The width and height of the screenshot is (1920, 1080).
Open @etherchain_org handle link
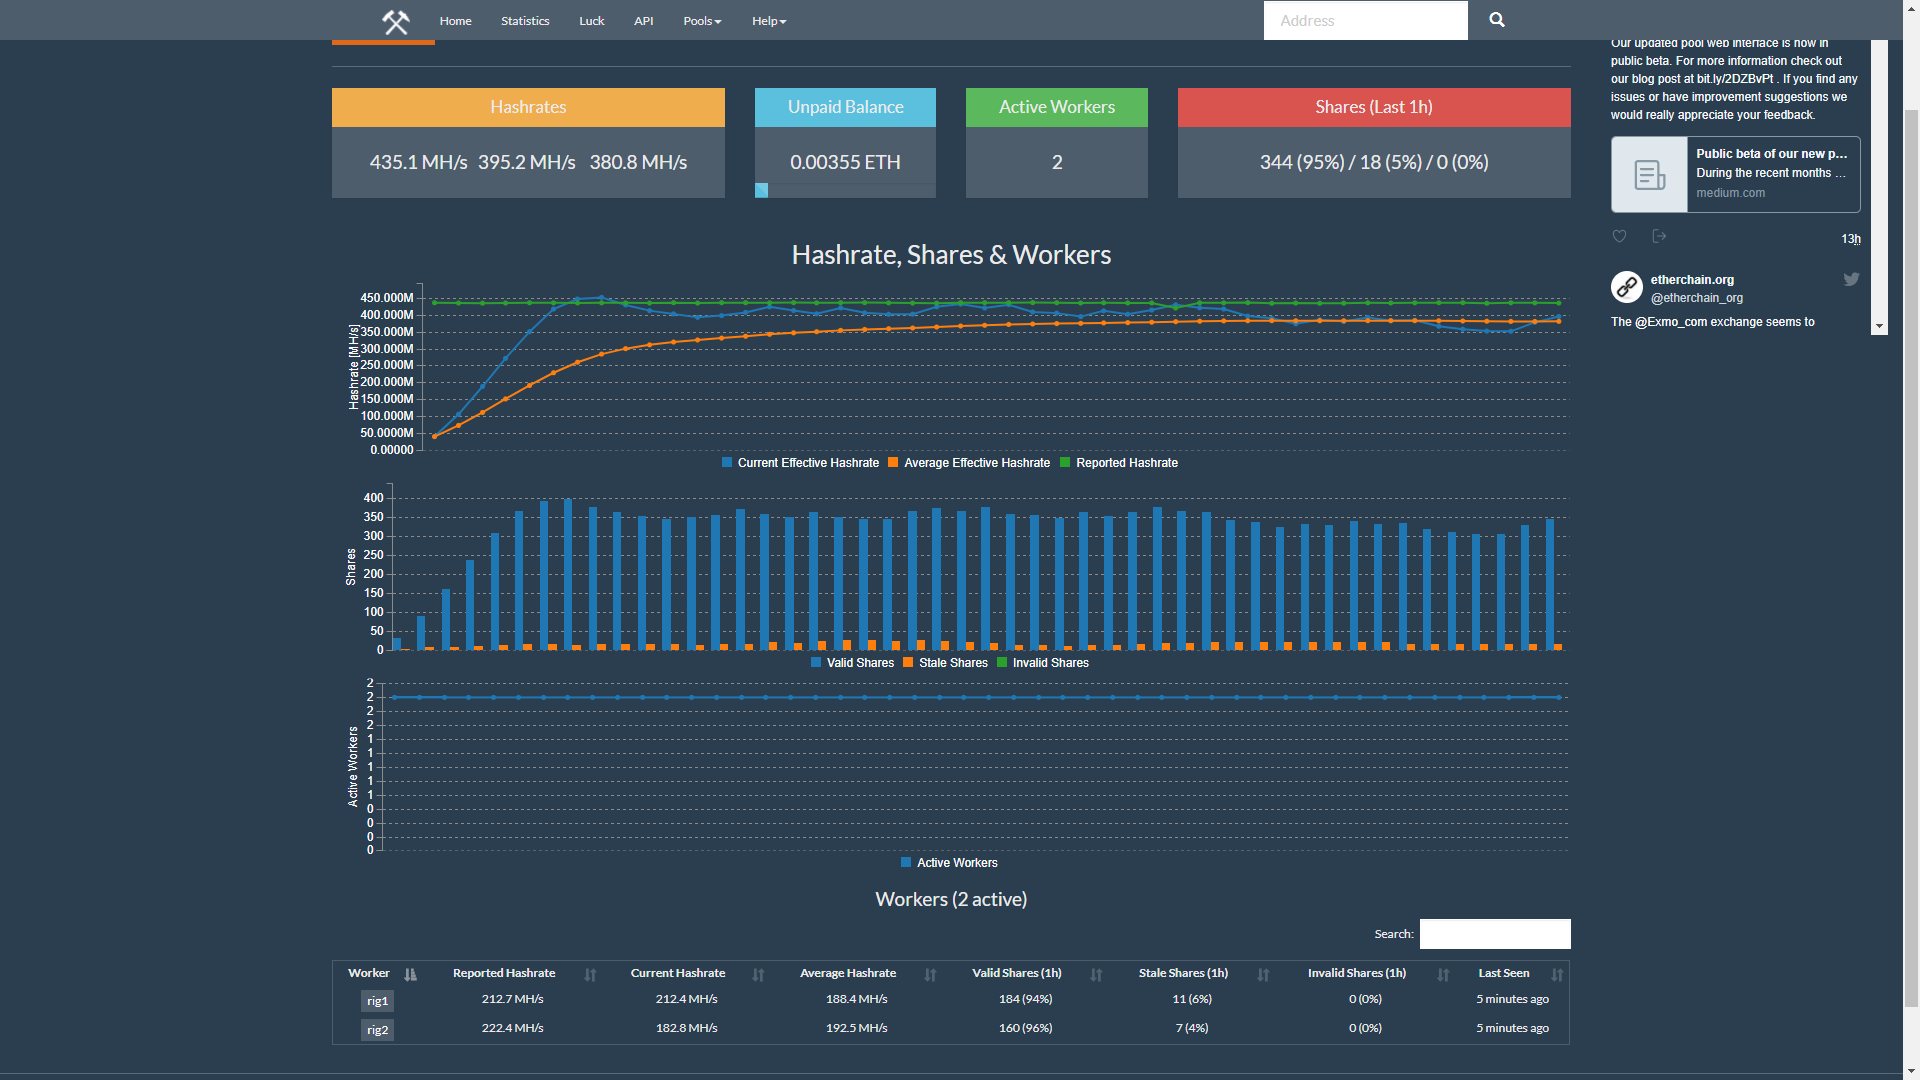(1697, 298)
